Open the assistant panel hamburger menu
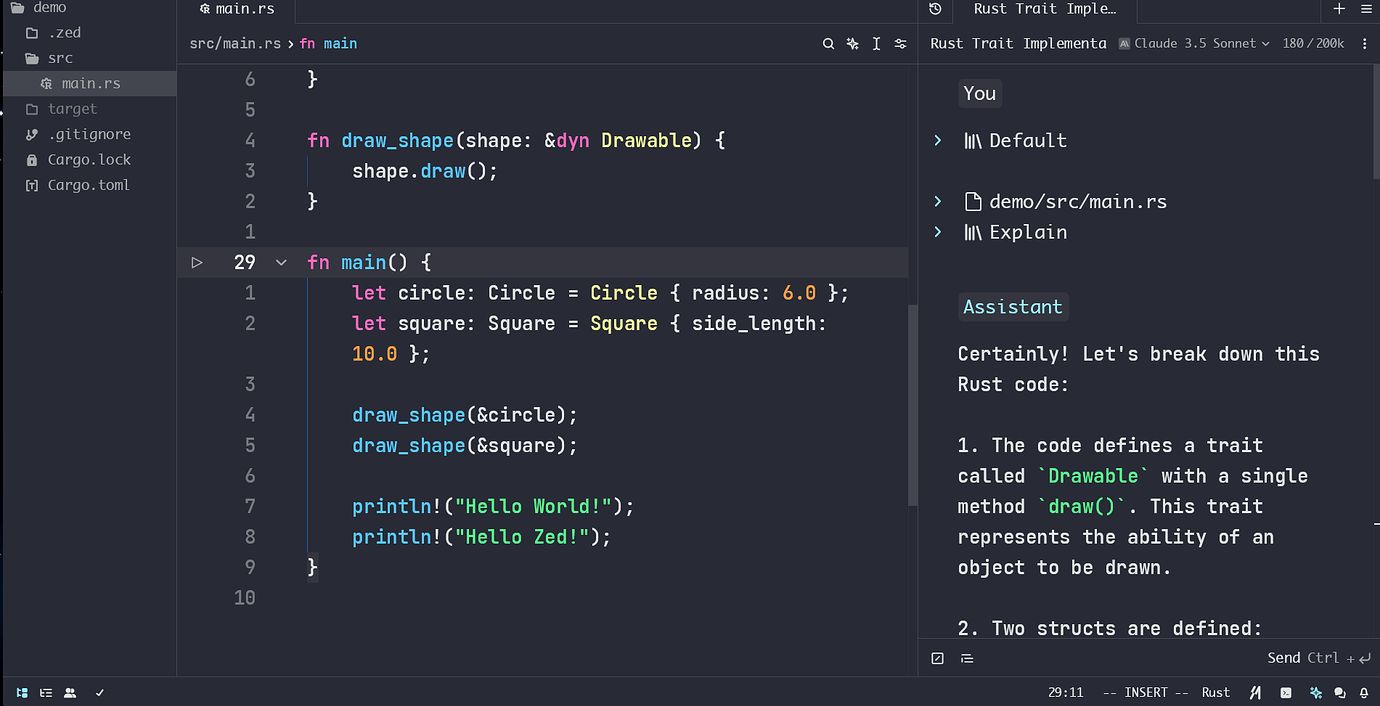Viewport: 1380px width, 706px height. (x=1365, y=9)
